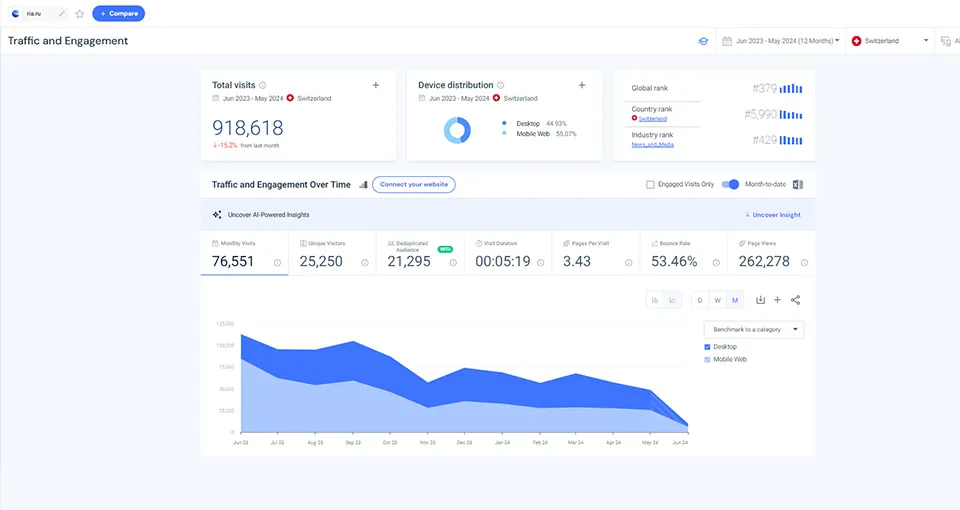This screenshot has height=510, width=960.
Task: Open the Benchmark to a category dropdown
Action: click(x=755, y=329)
